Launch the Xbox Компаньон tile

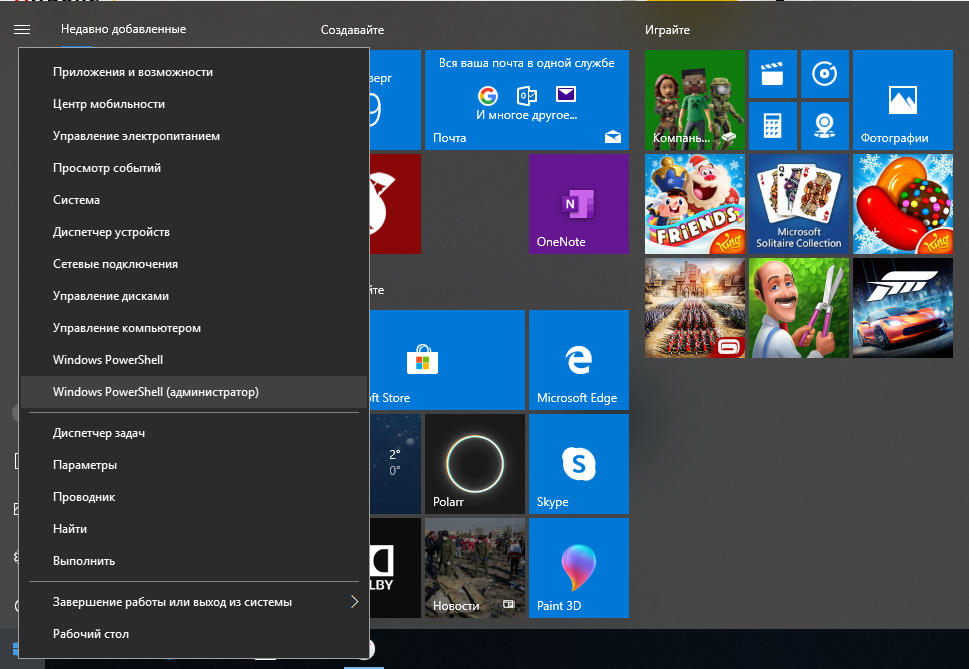[695, 100]
